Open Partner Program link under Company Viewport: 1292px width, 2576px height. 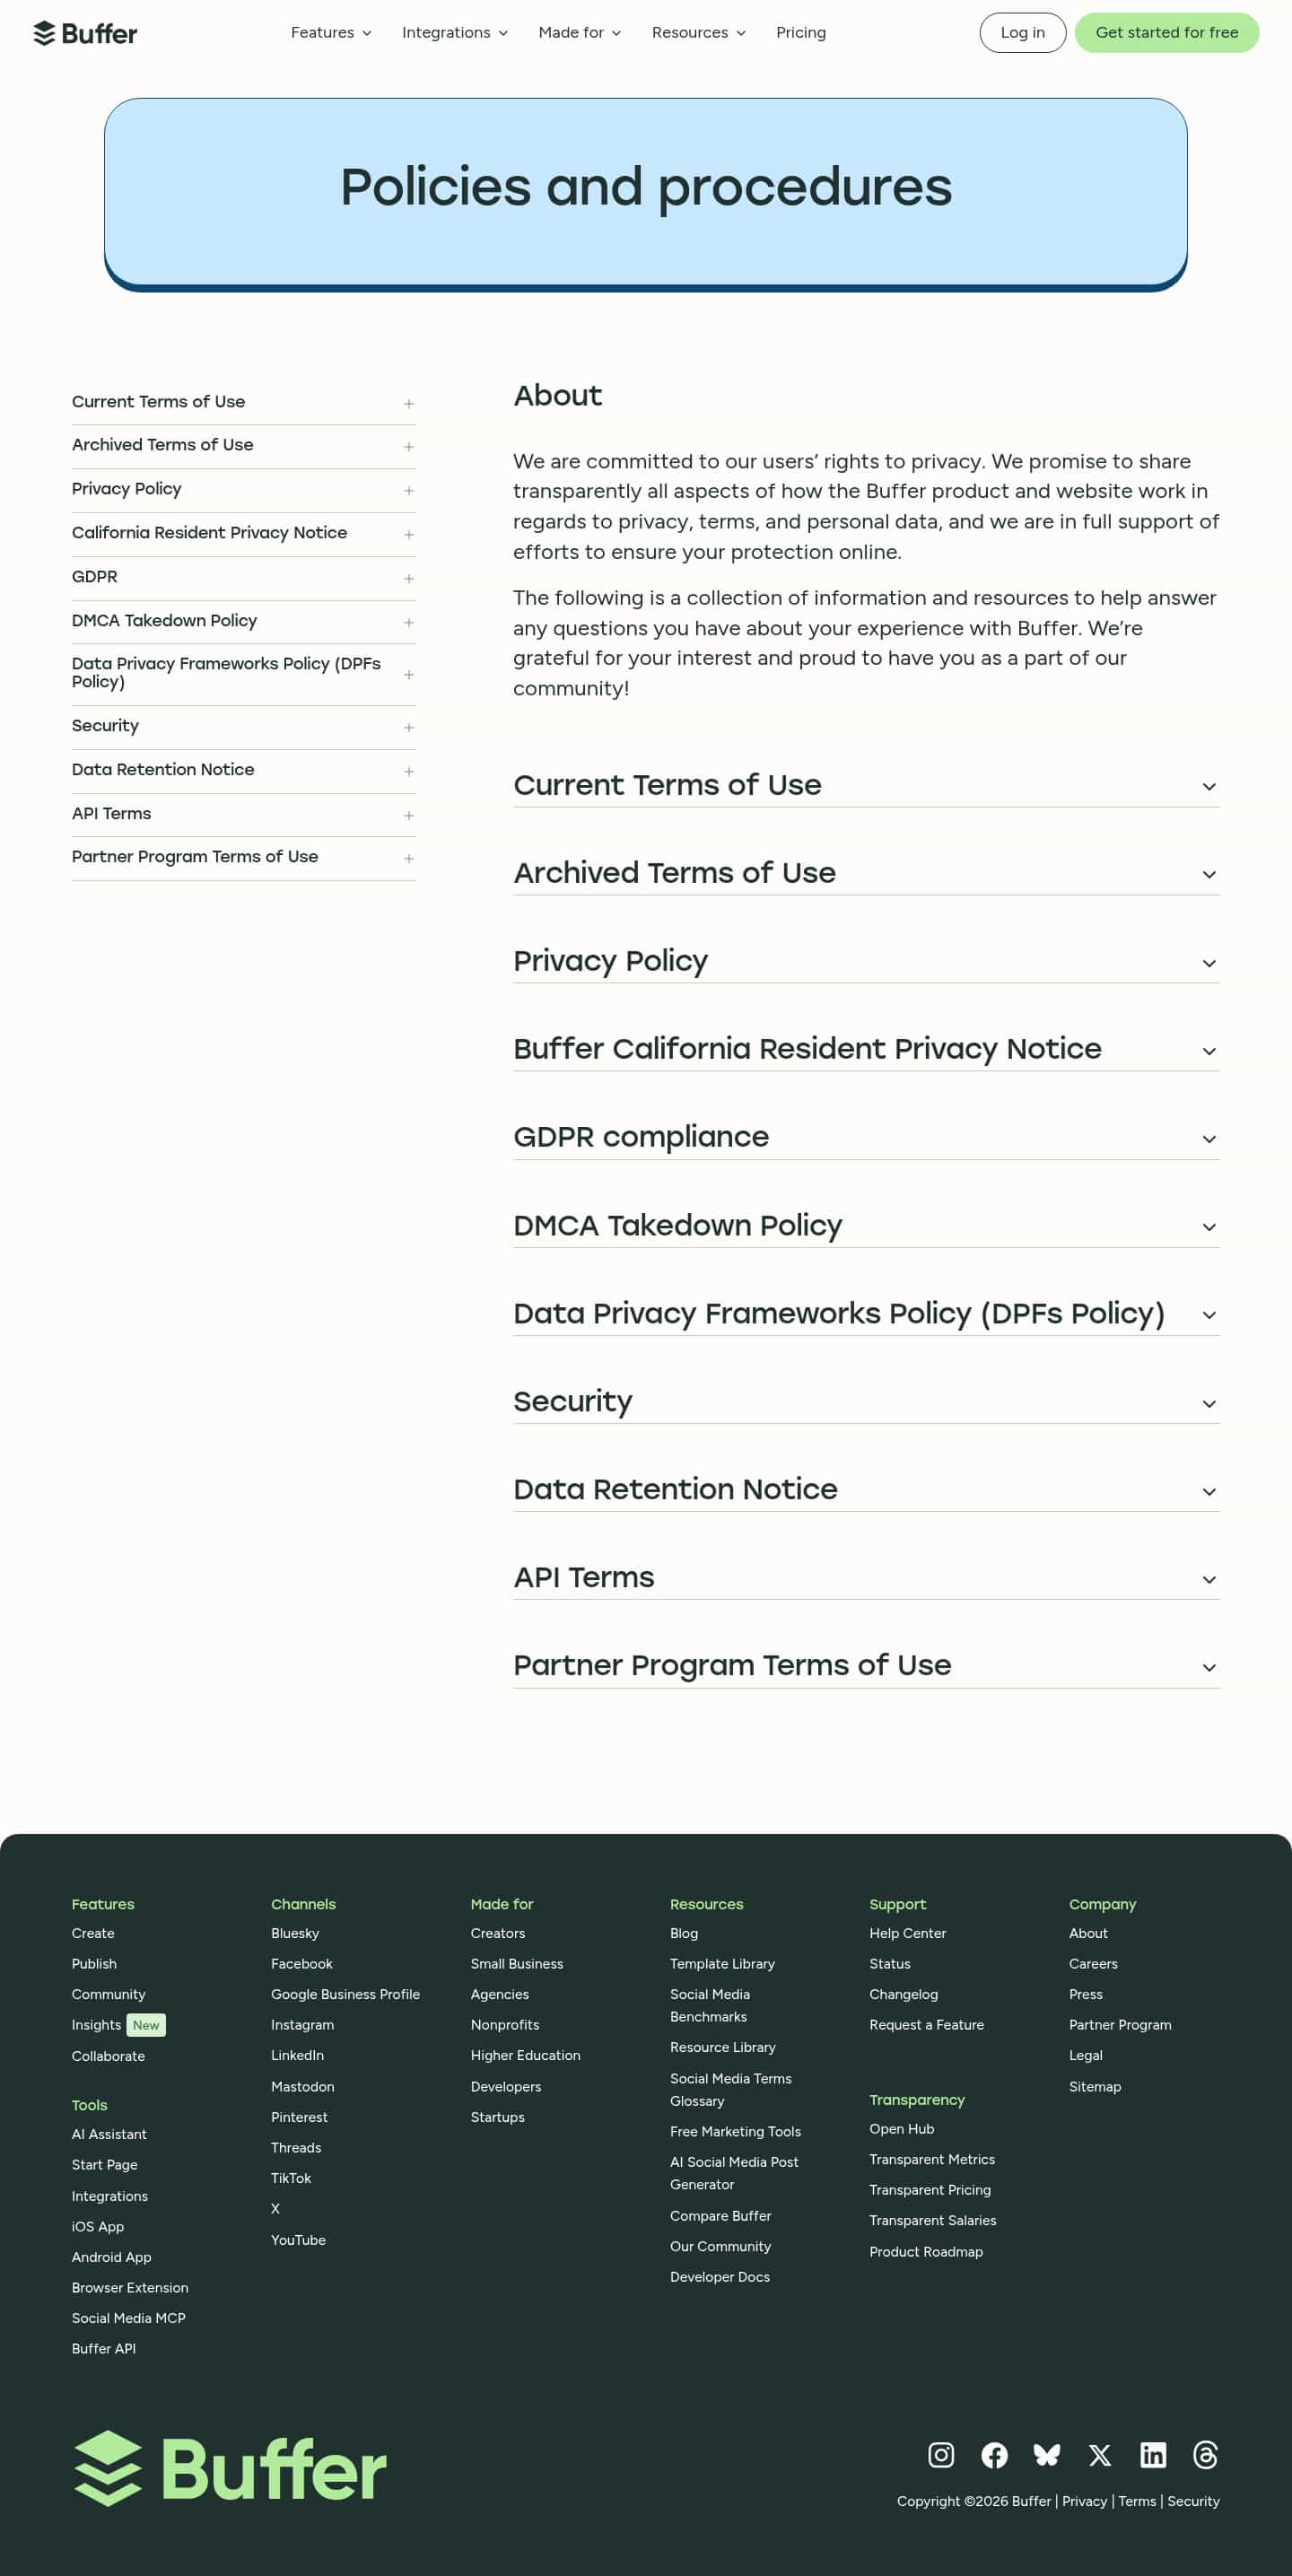pyautogui.click(x=1120, y=2025)
